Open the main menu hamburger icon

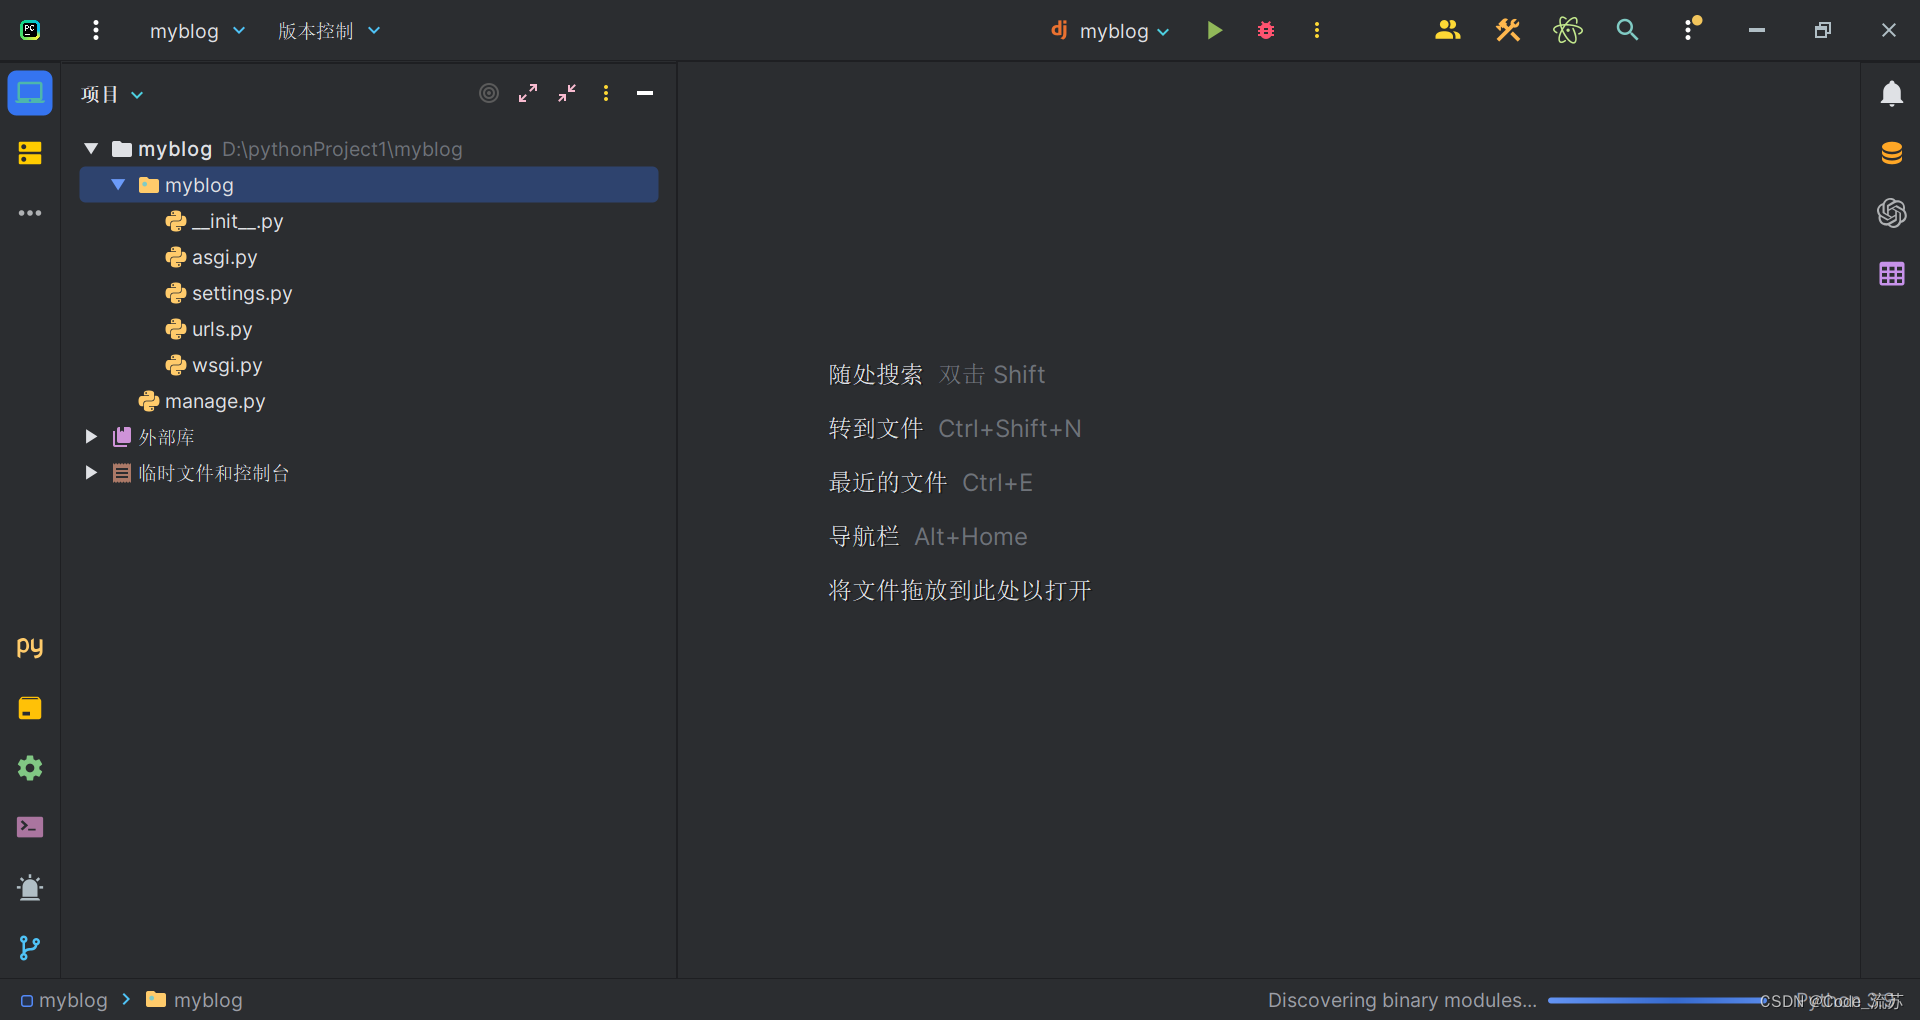96,30
